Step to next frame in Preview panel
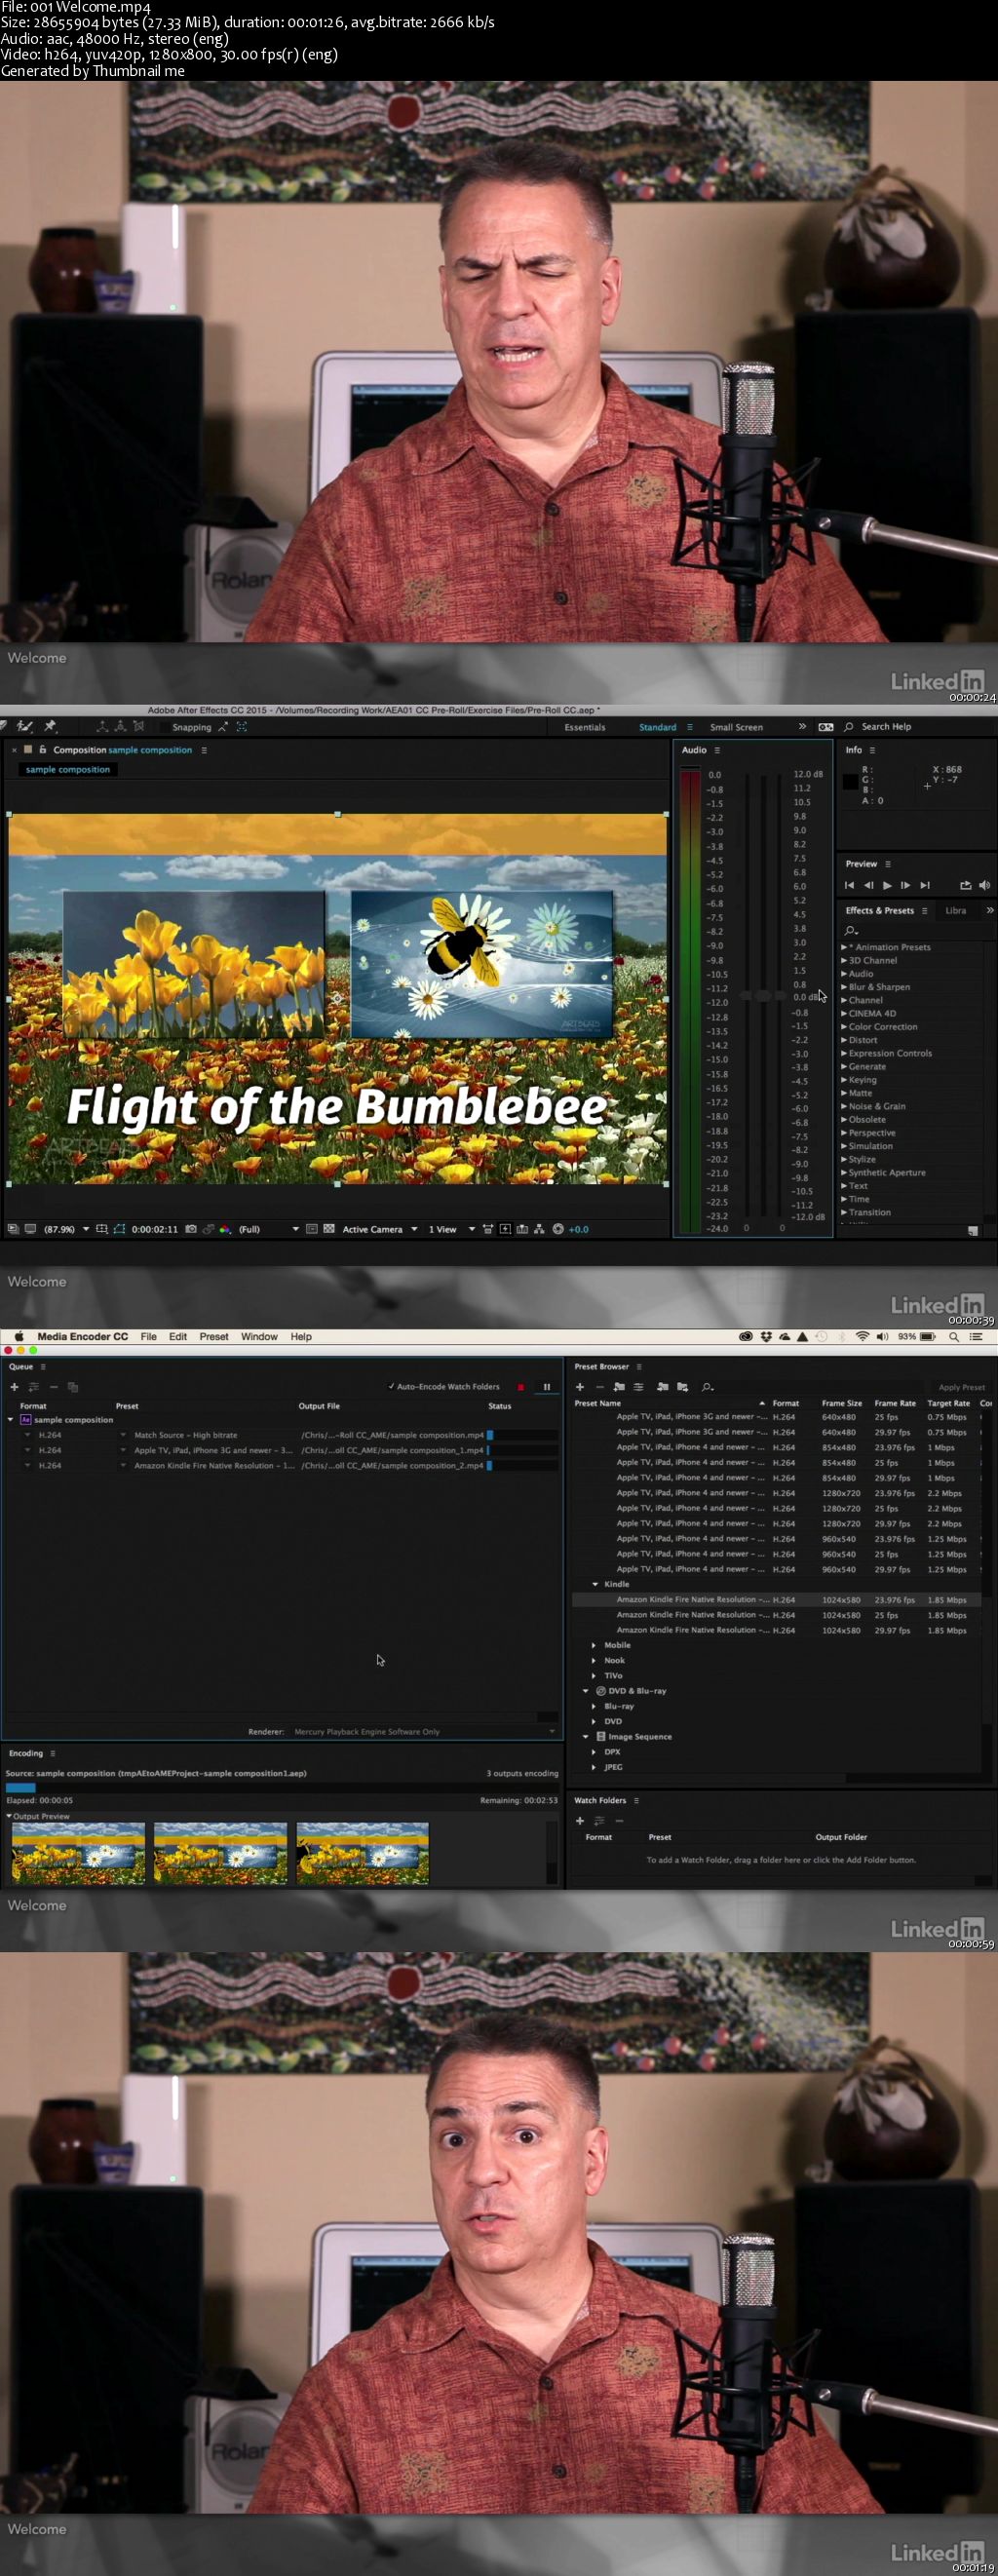 coord(905,885)
